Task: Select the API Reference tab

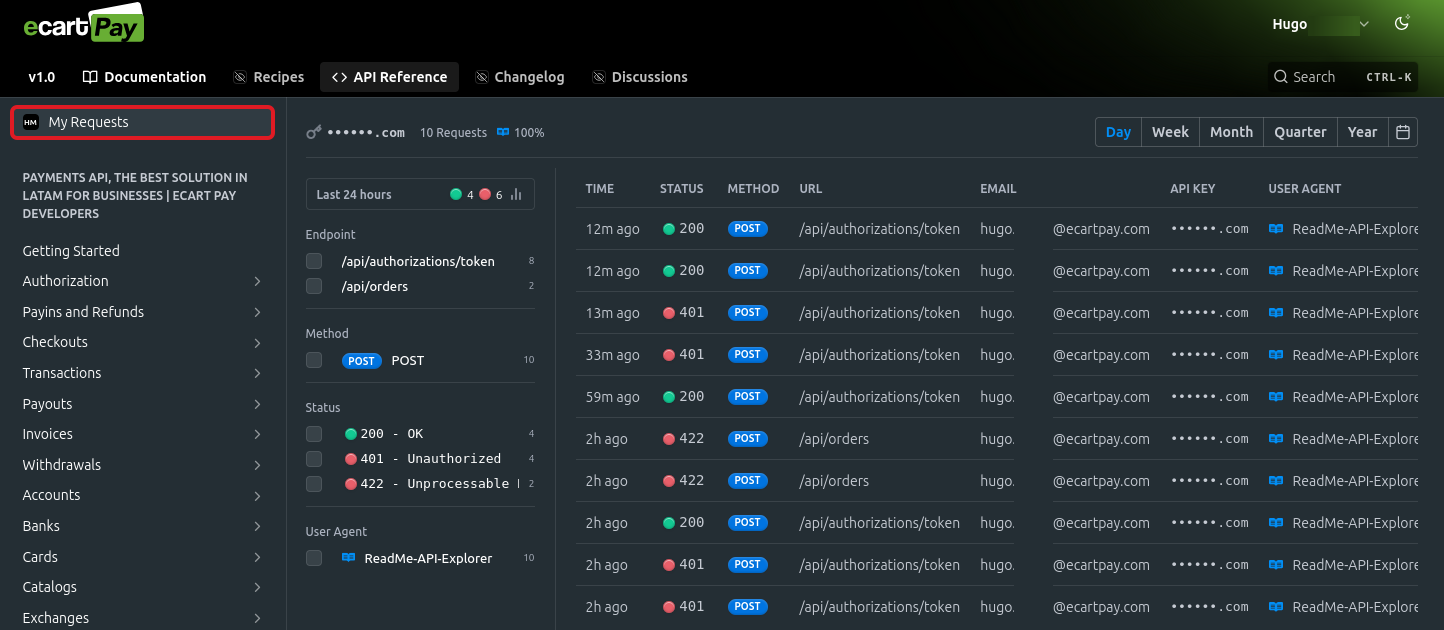Action: point(389,77)
